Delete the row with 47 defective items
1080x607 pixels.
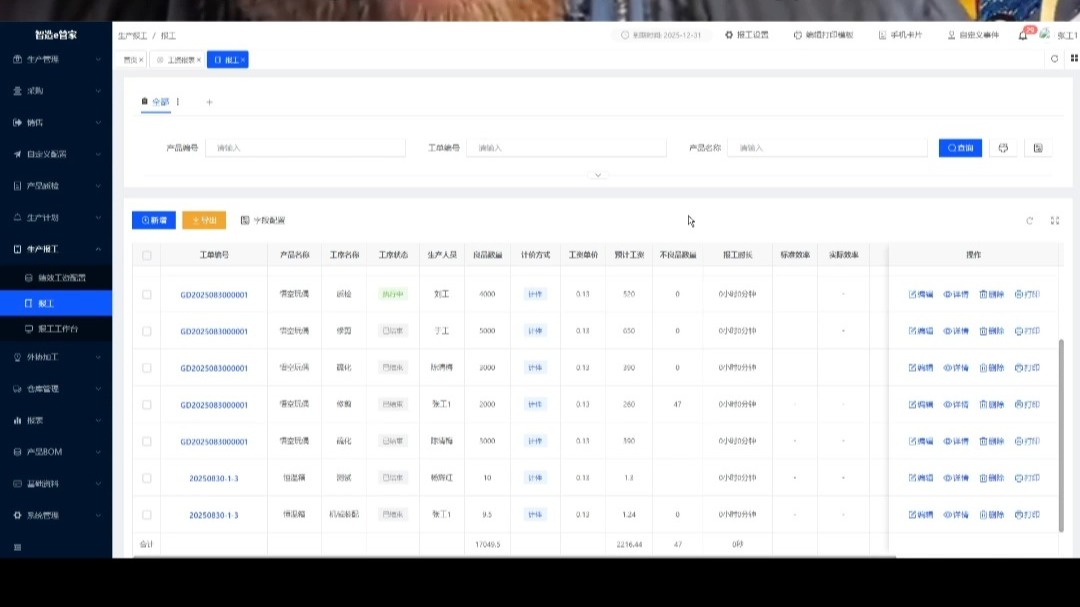click(991, 404)
